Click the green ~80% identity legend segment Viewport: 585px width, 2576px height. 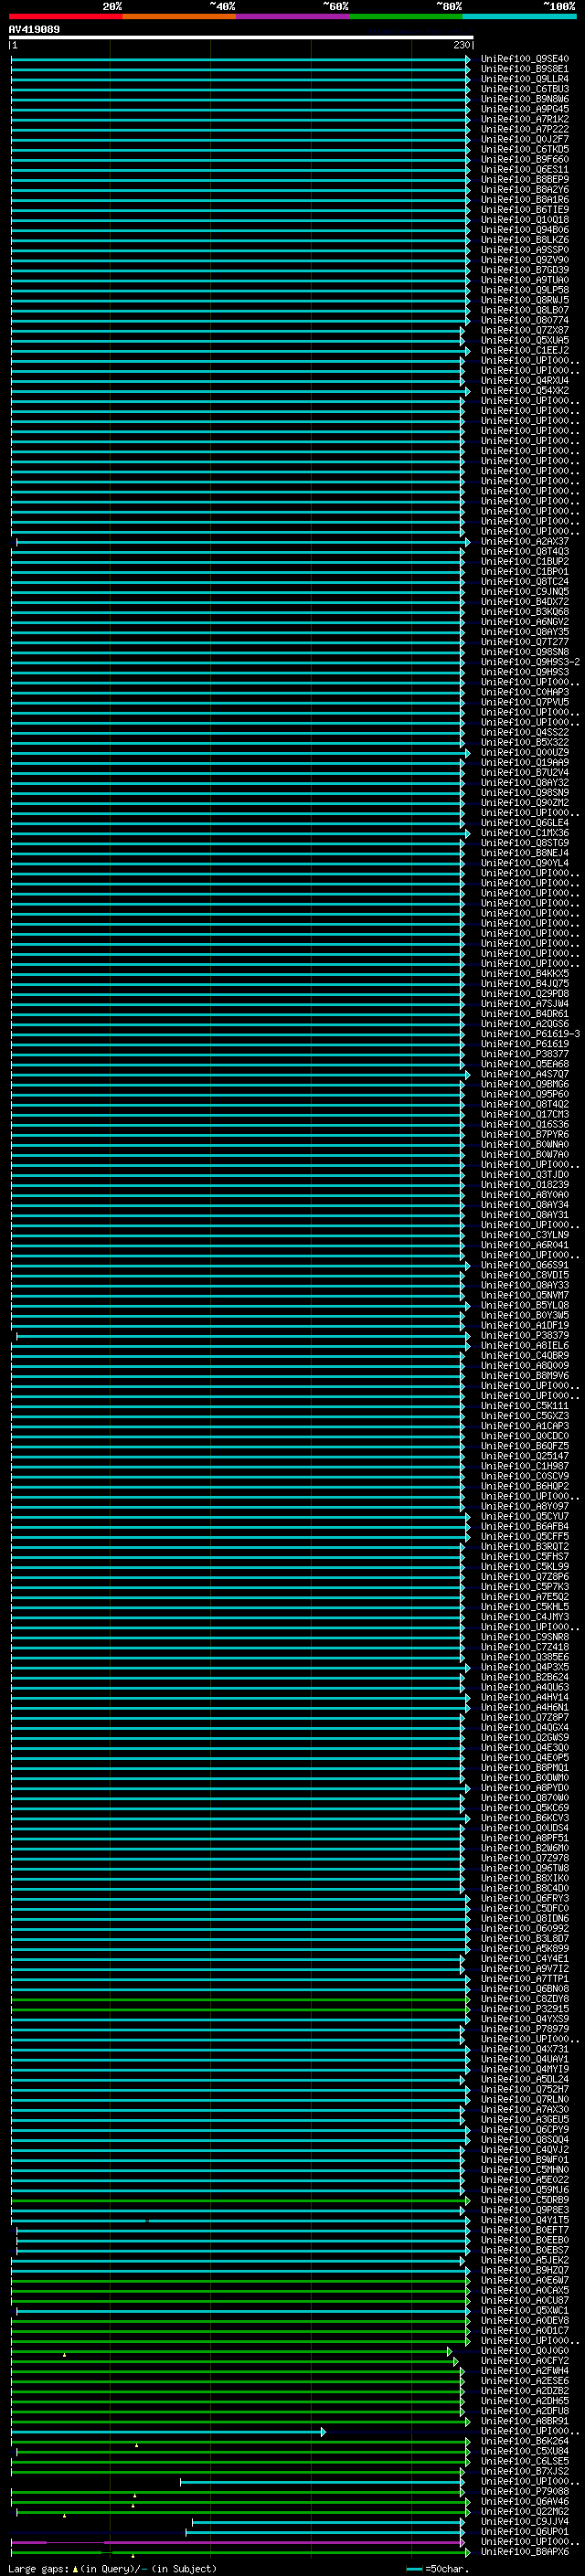tap(406, 16)
